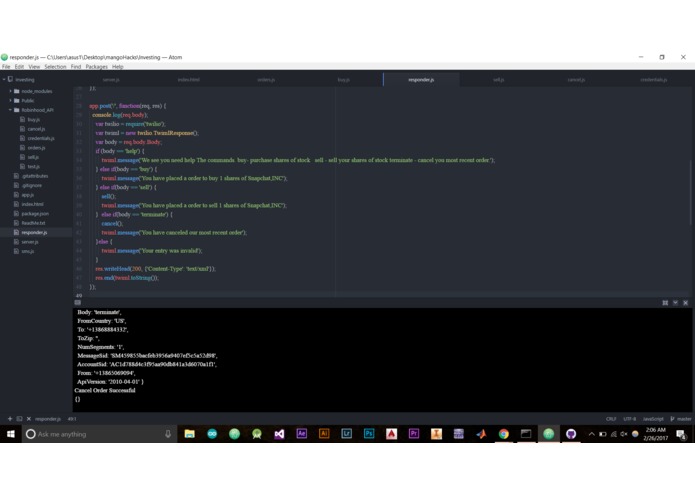Open the View menu
This screenshot has height=494, width=695.
(34, 67)
